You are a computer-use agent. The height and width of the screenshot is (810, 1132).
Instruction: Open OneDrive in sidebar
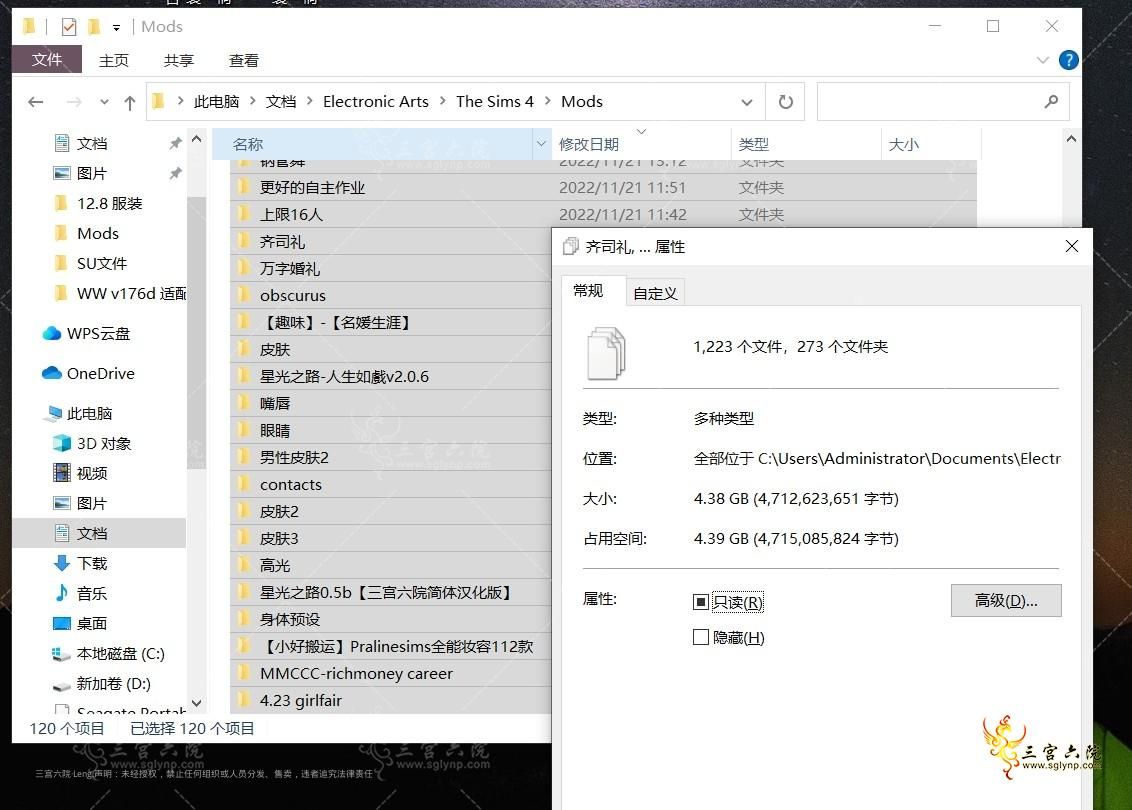pyautogui.click(x=100, y=373)
